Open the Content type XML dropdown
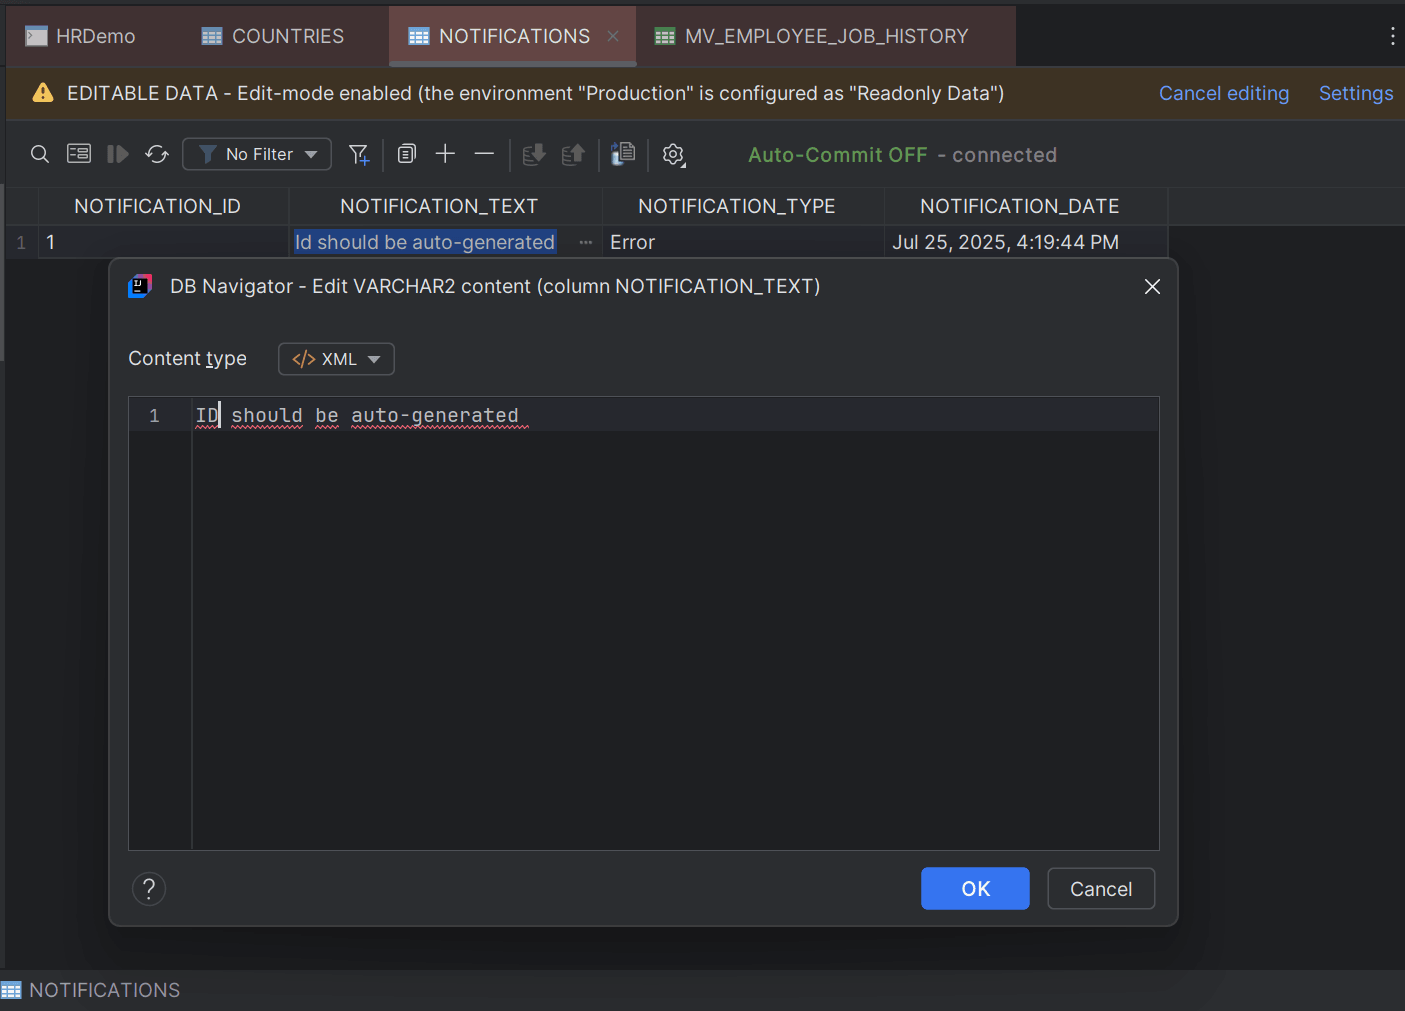This screenshot has width=1405, height=1011. point(336,358)
